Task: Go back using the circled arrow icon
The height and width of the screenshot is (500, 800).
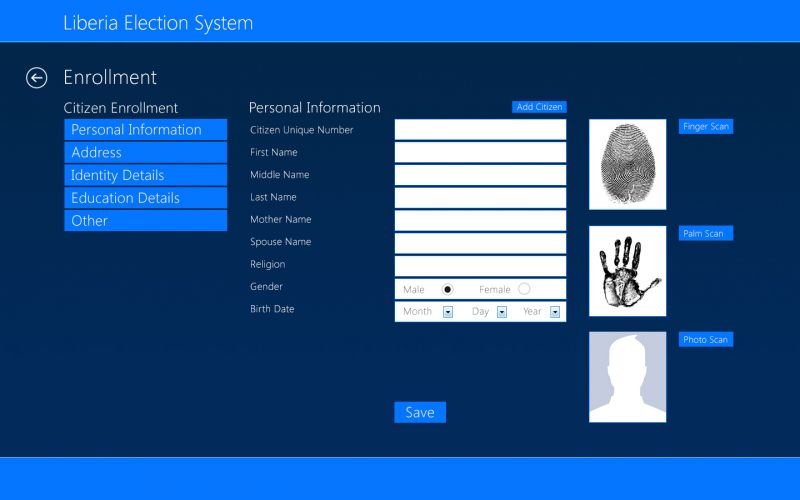Action: (37, 78)
